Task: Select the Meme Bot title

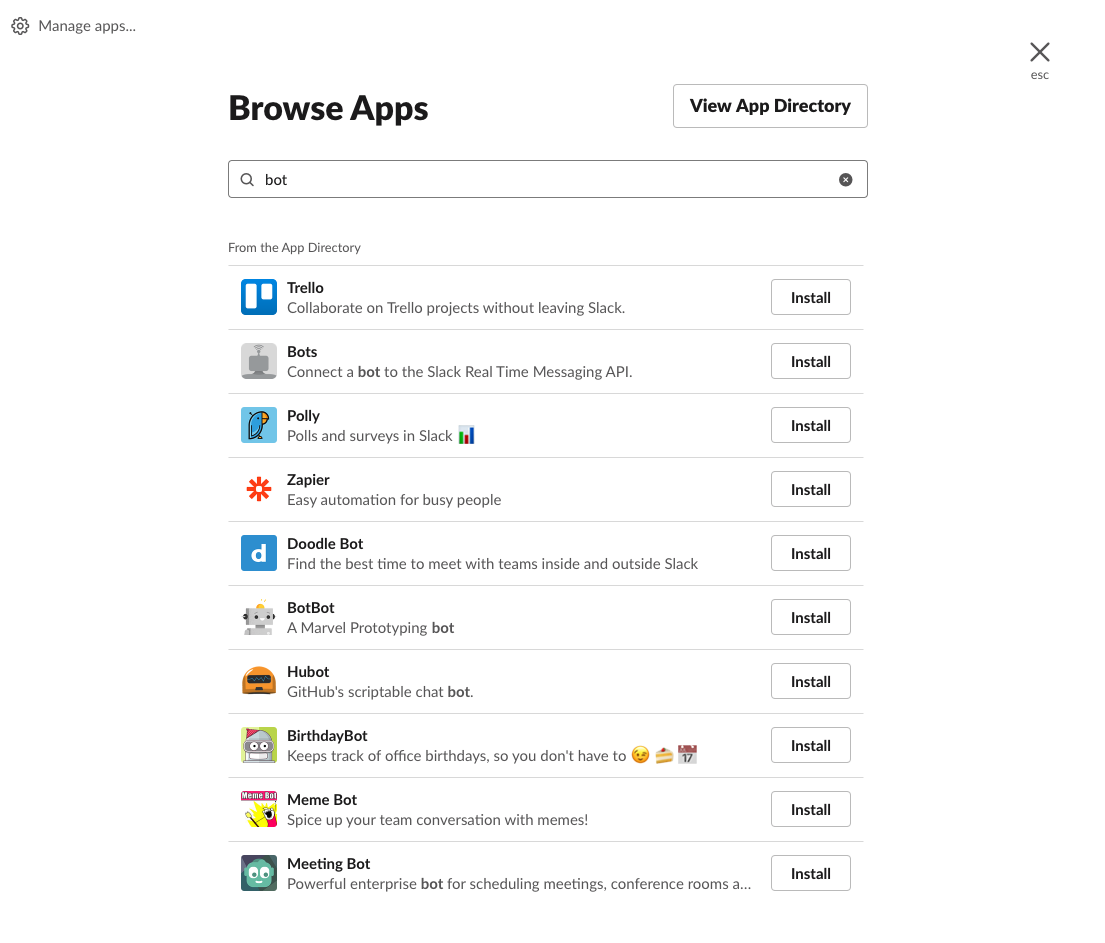Action: click(321, 800)
